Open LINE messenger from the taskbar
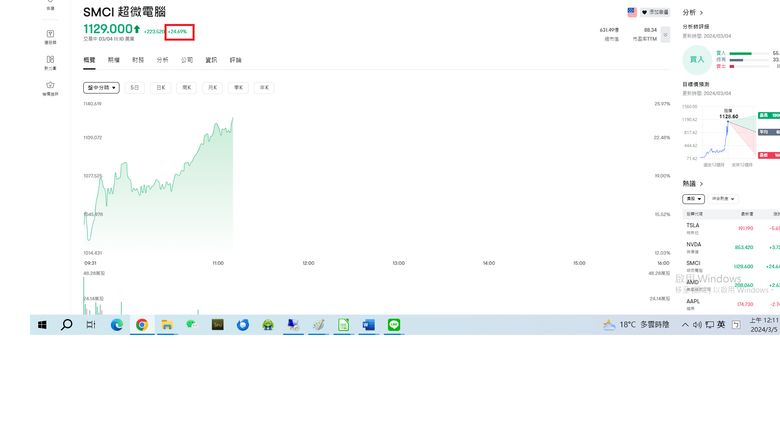 click(x=394, y=325)
